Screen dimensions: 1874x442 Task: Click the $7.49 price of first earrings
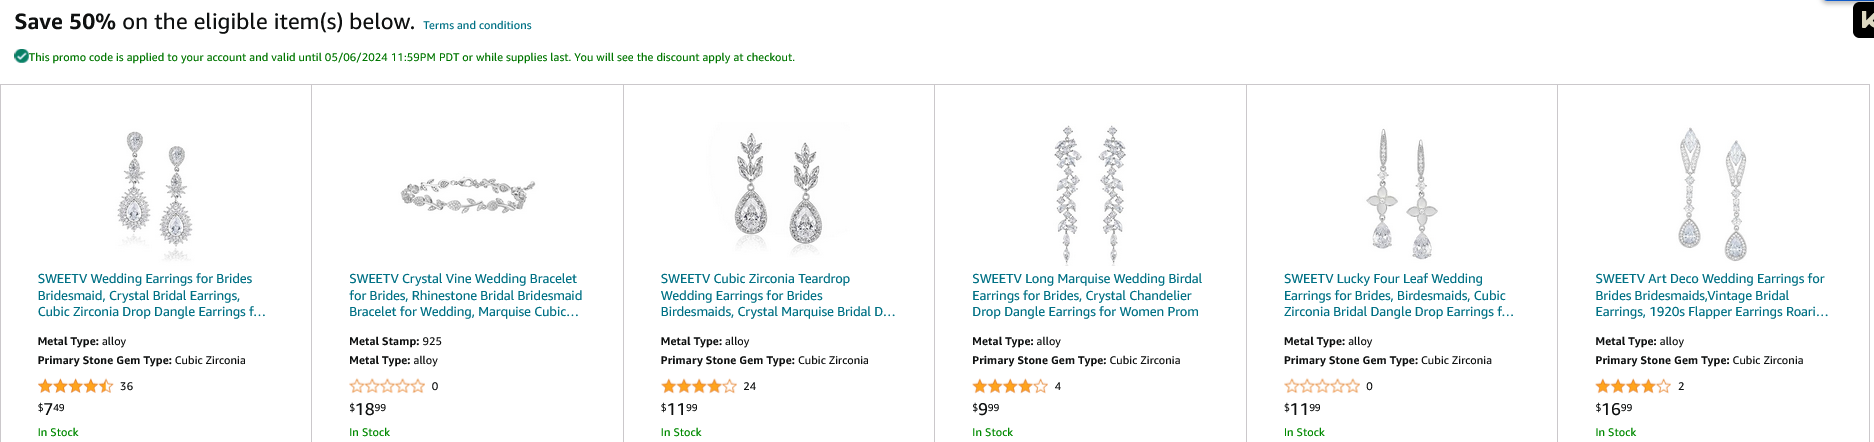51,408
